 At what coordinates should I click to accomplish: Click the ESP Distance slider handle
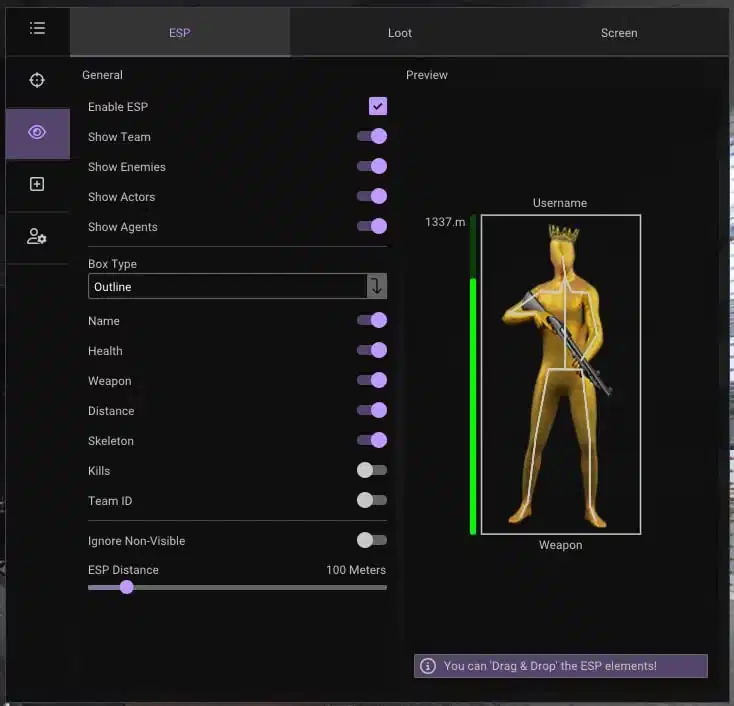click(x=126, y=587)
